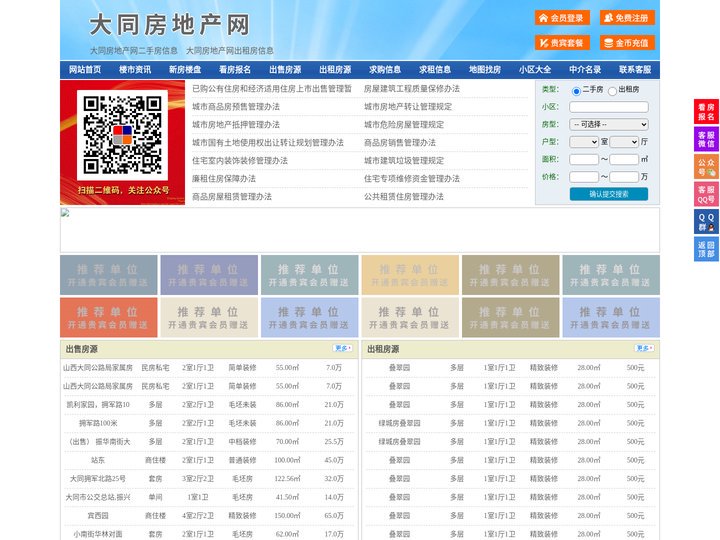Viewport: 720px width, 540px height.
Task: Open the 客服微信 side icon
Action: coord(706,139)
